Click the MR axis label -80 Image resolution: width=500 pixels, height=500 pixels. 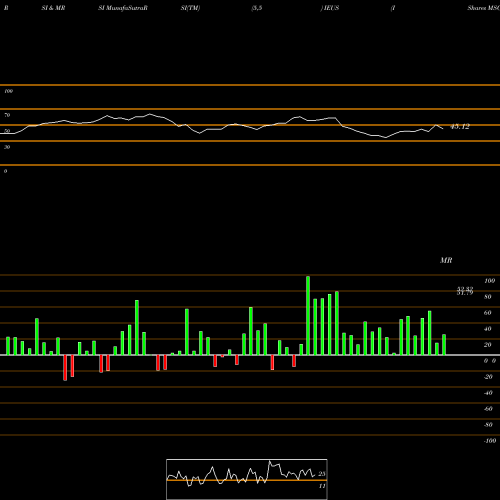[x=488, y=425]
